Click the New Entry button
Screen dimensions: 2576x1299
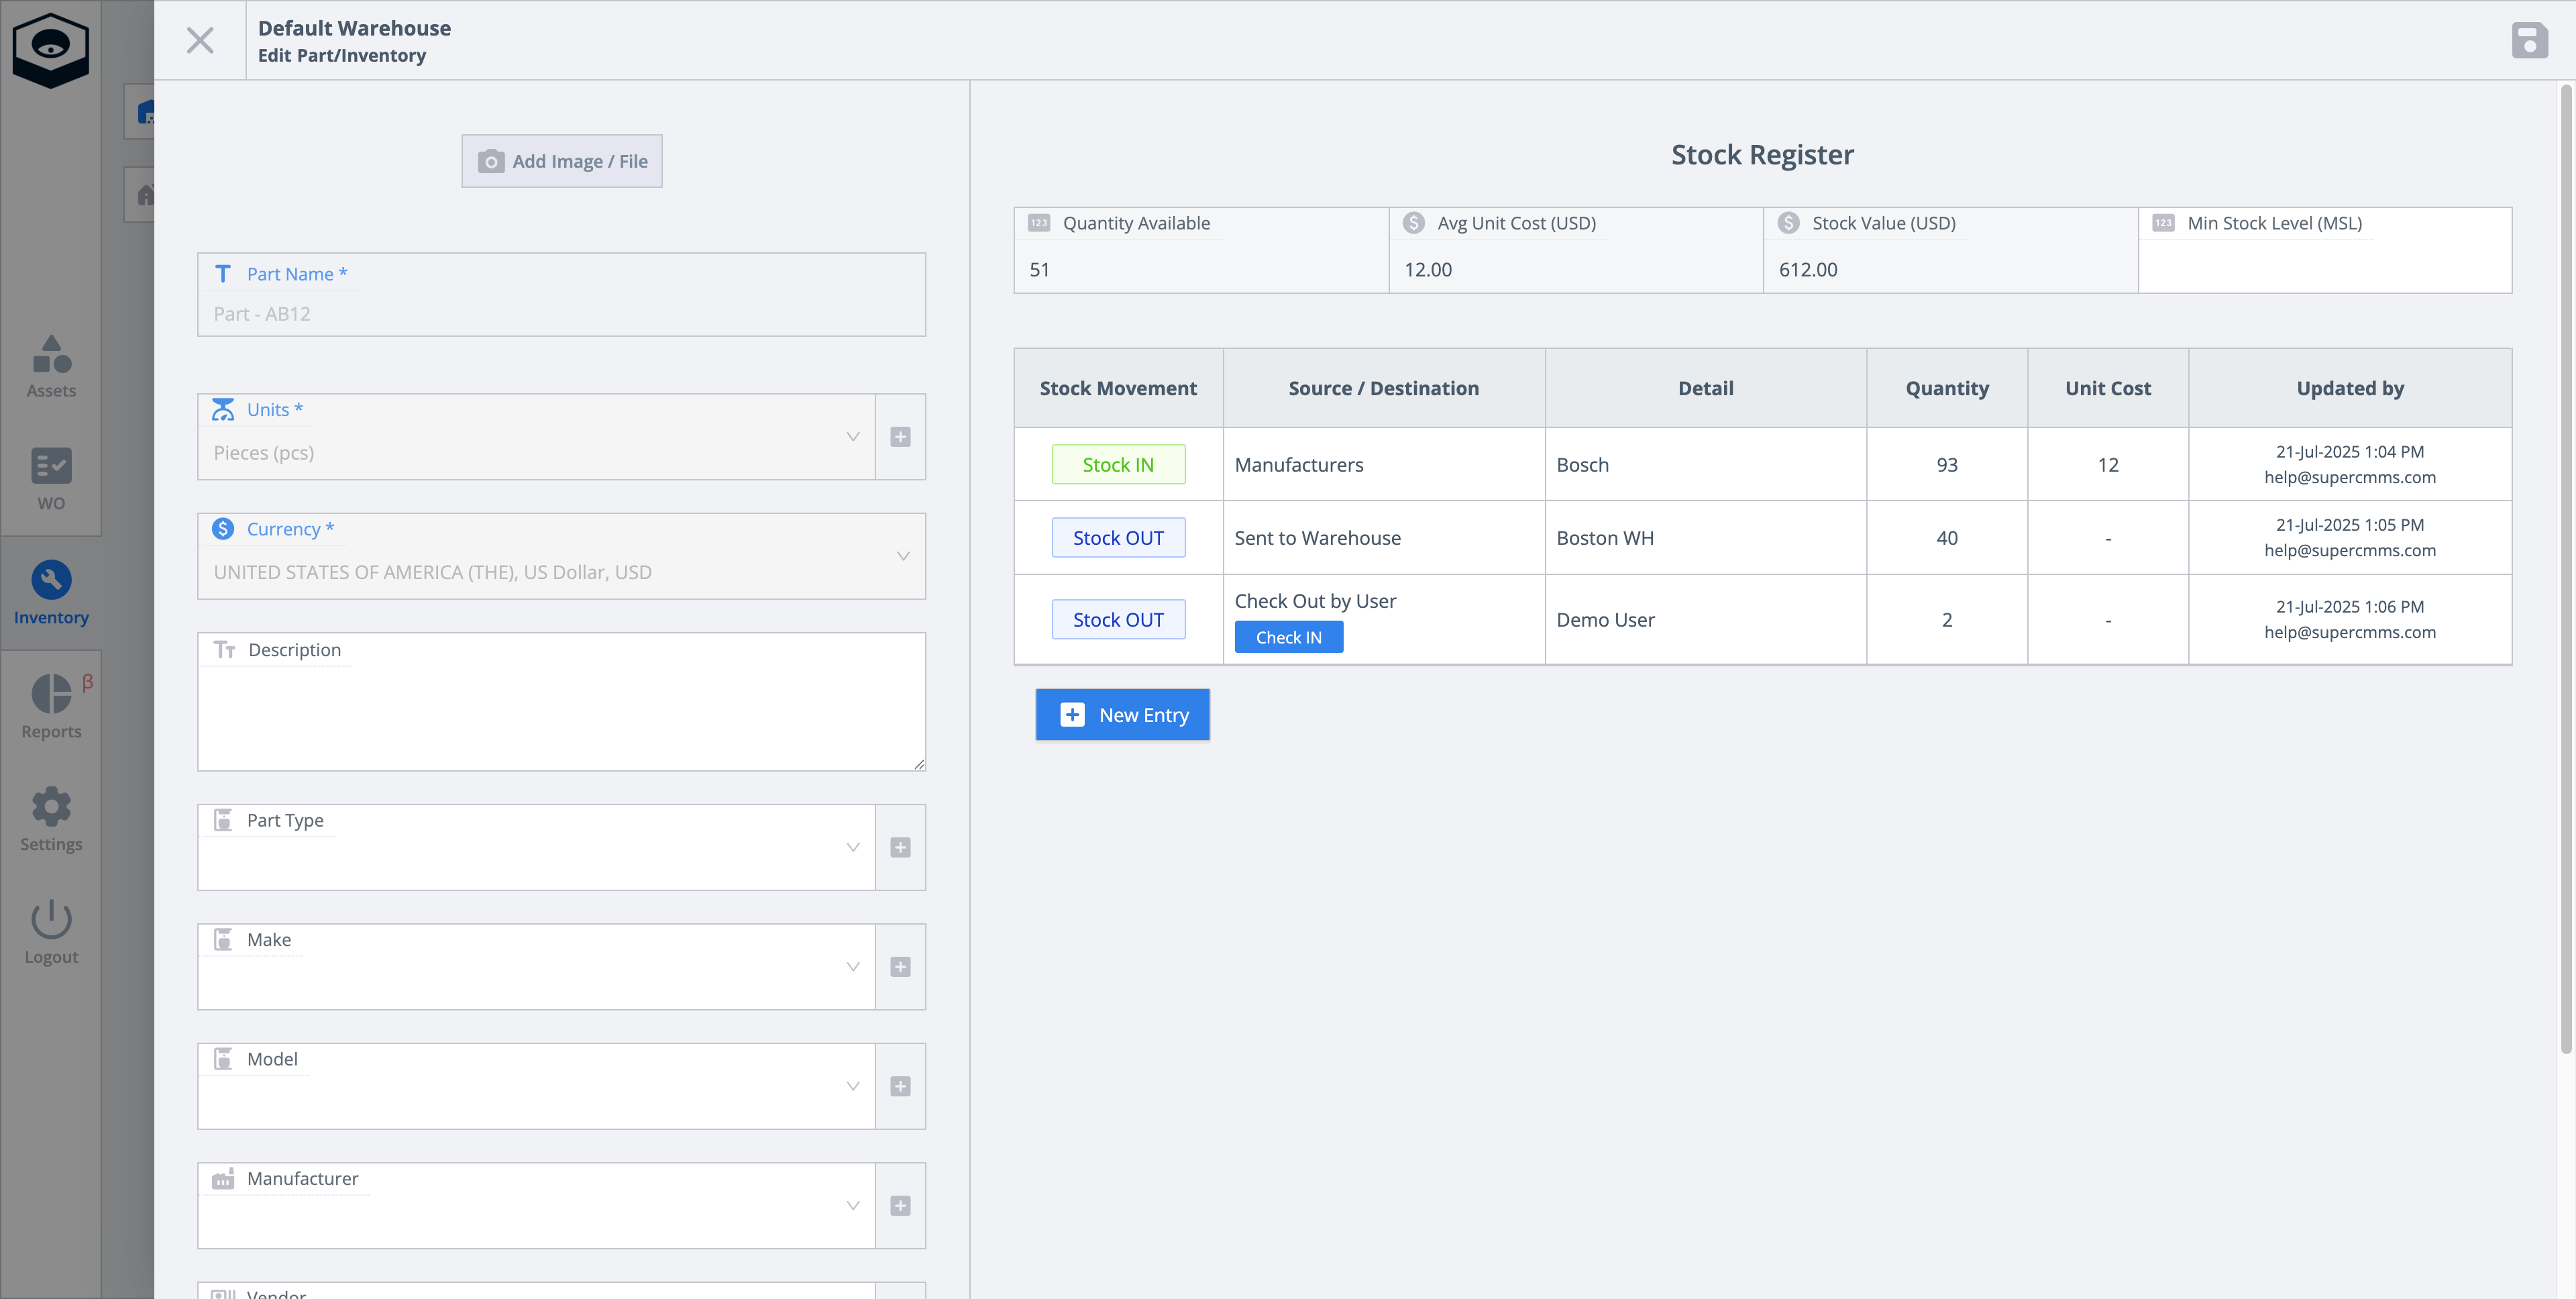[1122, 714]
